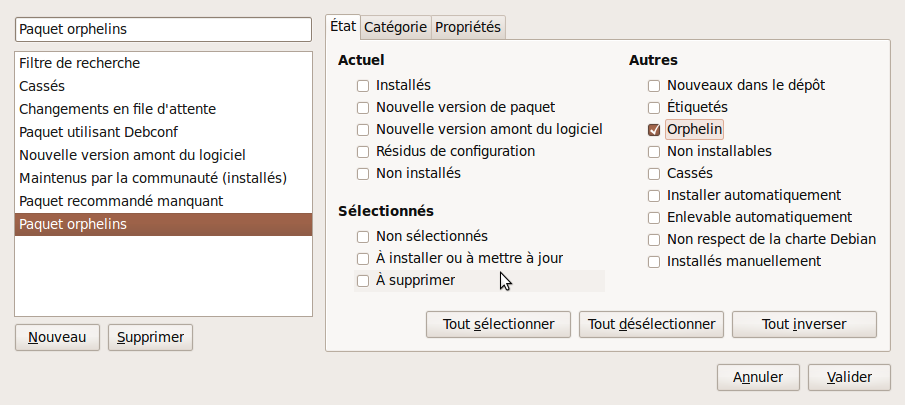The image size is (905, 405).
Task: Toggle Enlevable automatiquement checkbox
Action: pyautogui.click(x=654, y=218)
